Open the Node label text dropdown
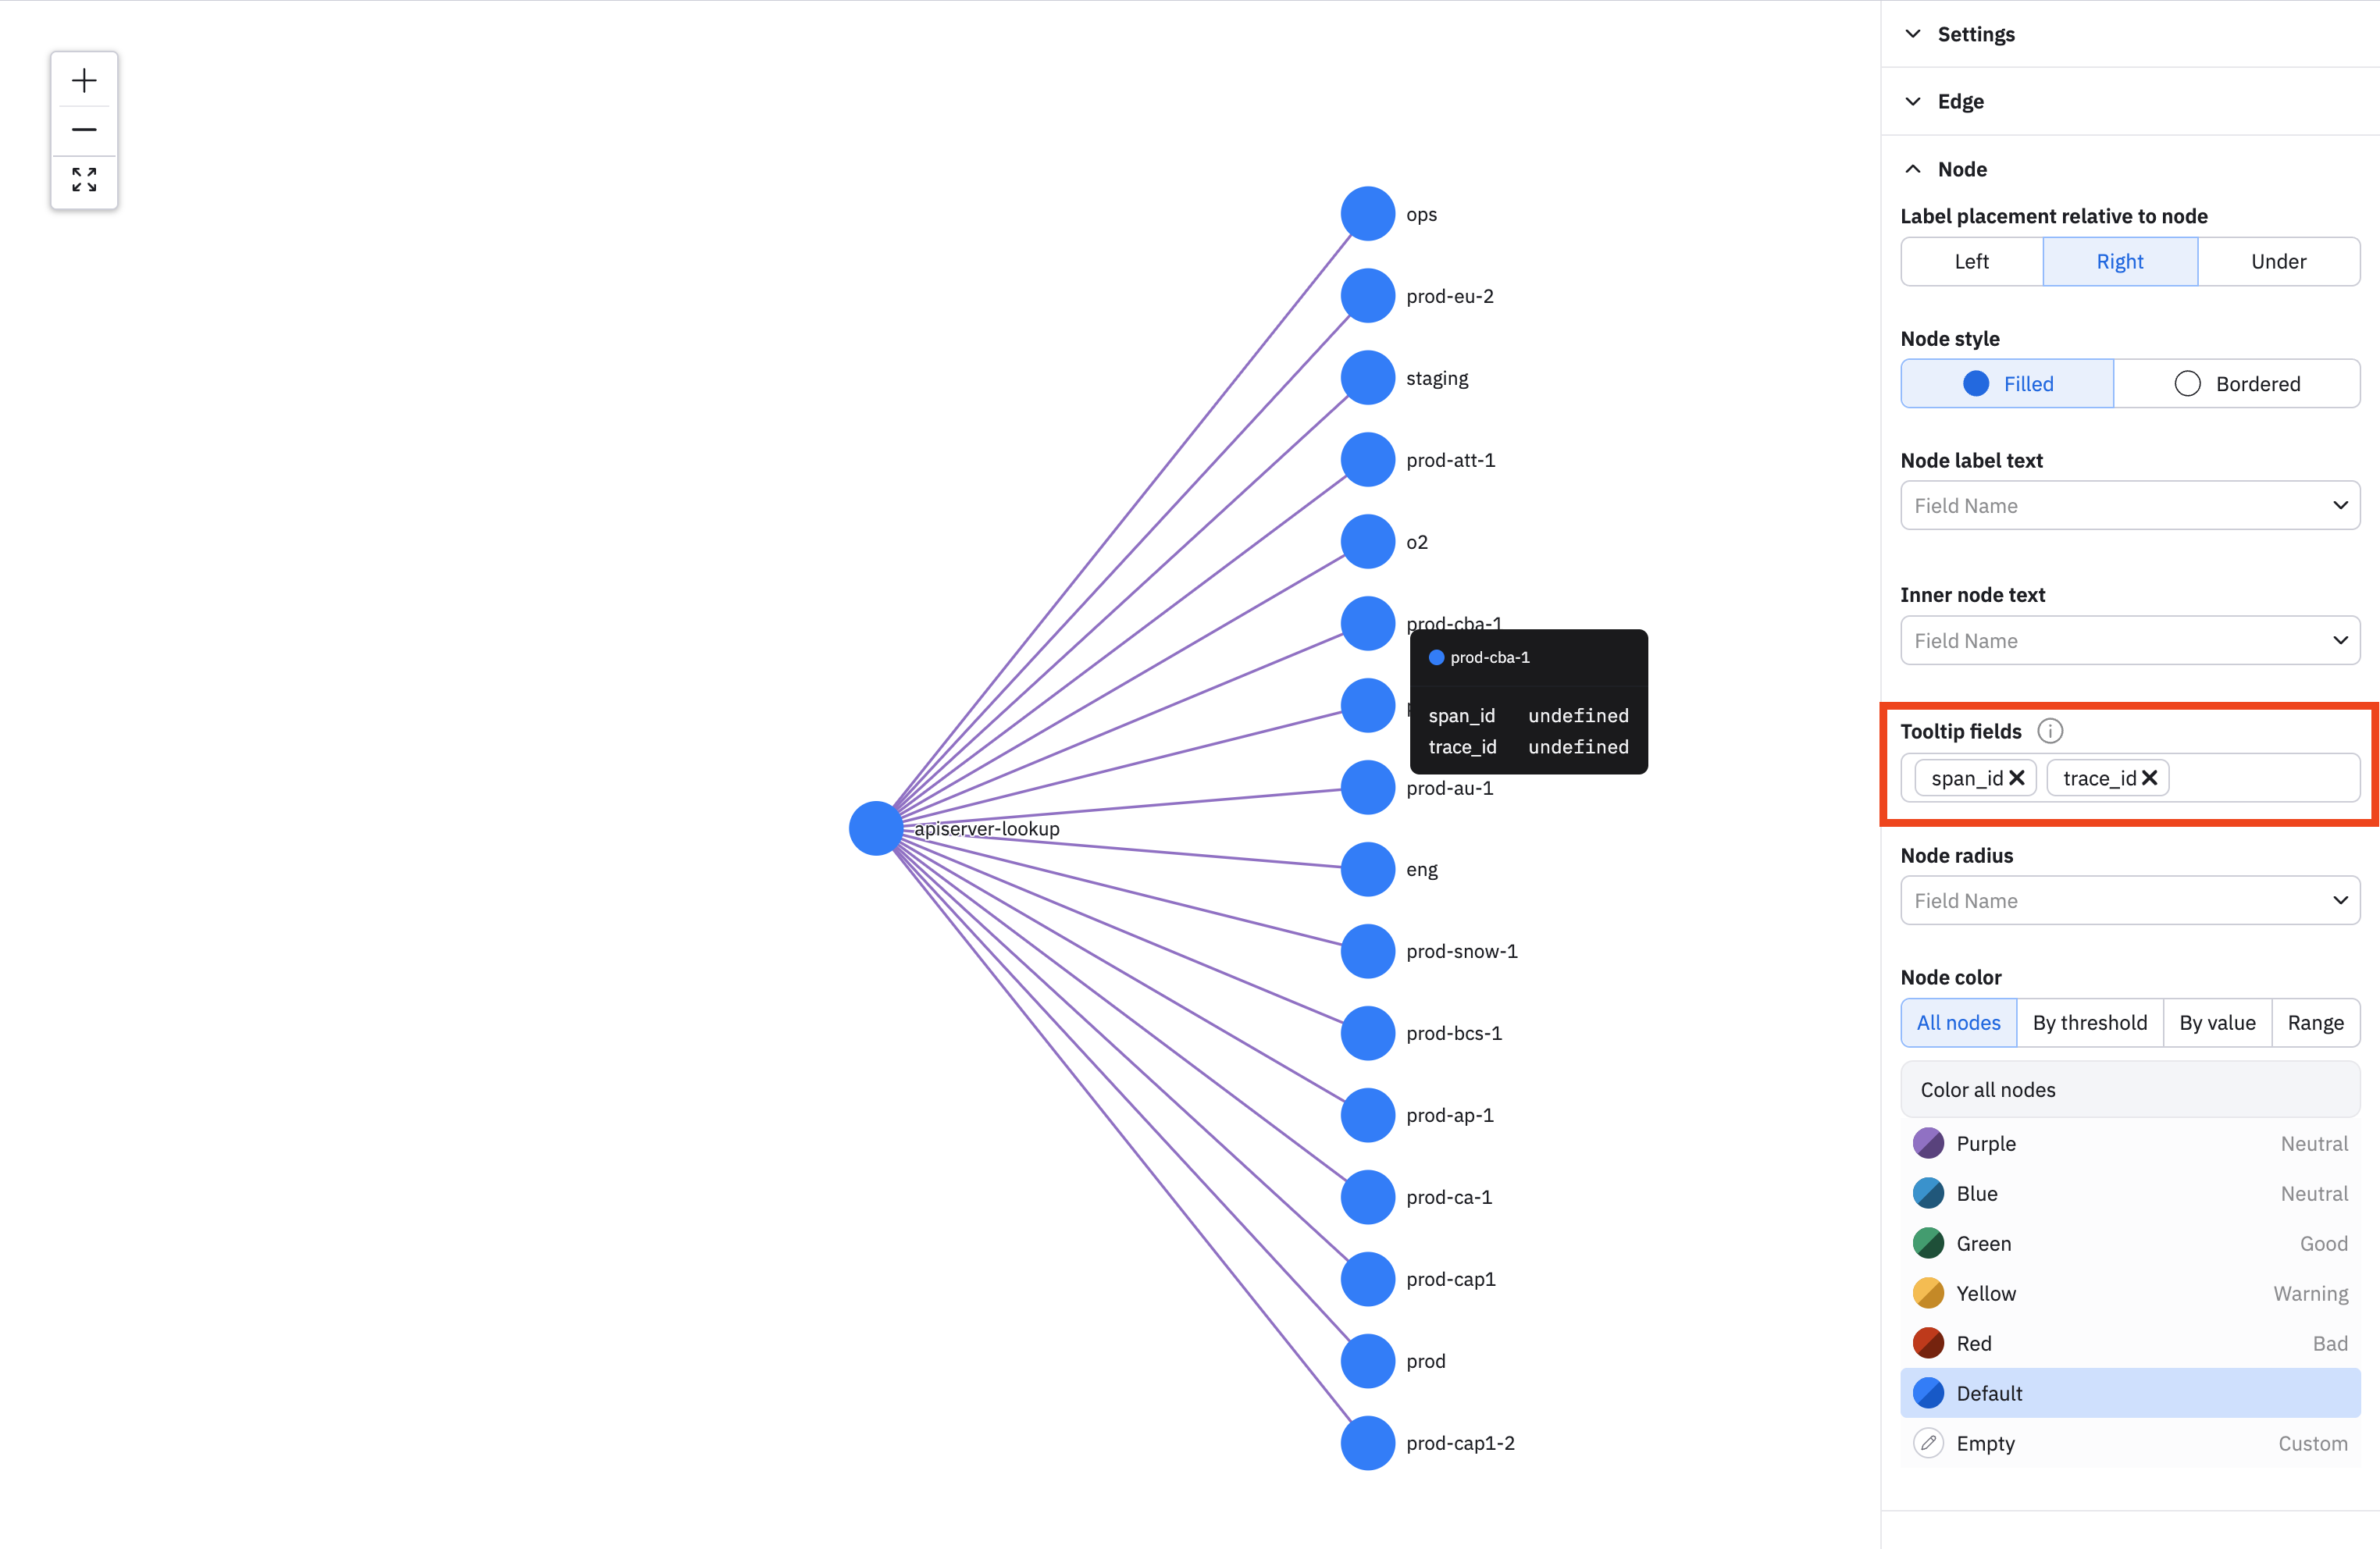The width and height of the screenshot is (2380, 1549). (2129, 506)
